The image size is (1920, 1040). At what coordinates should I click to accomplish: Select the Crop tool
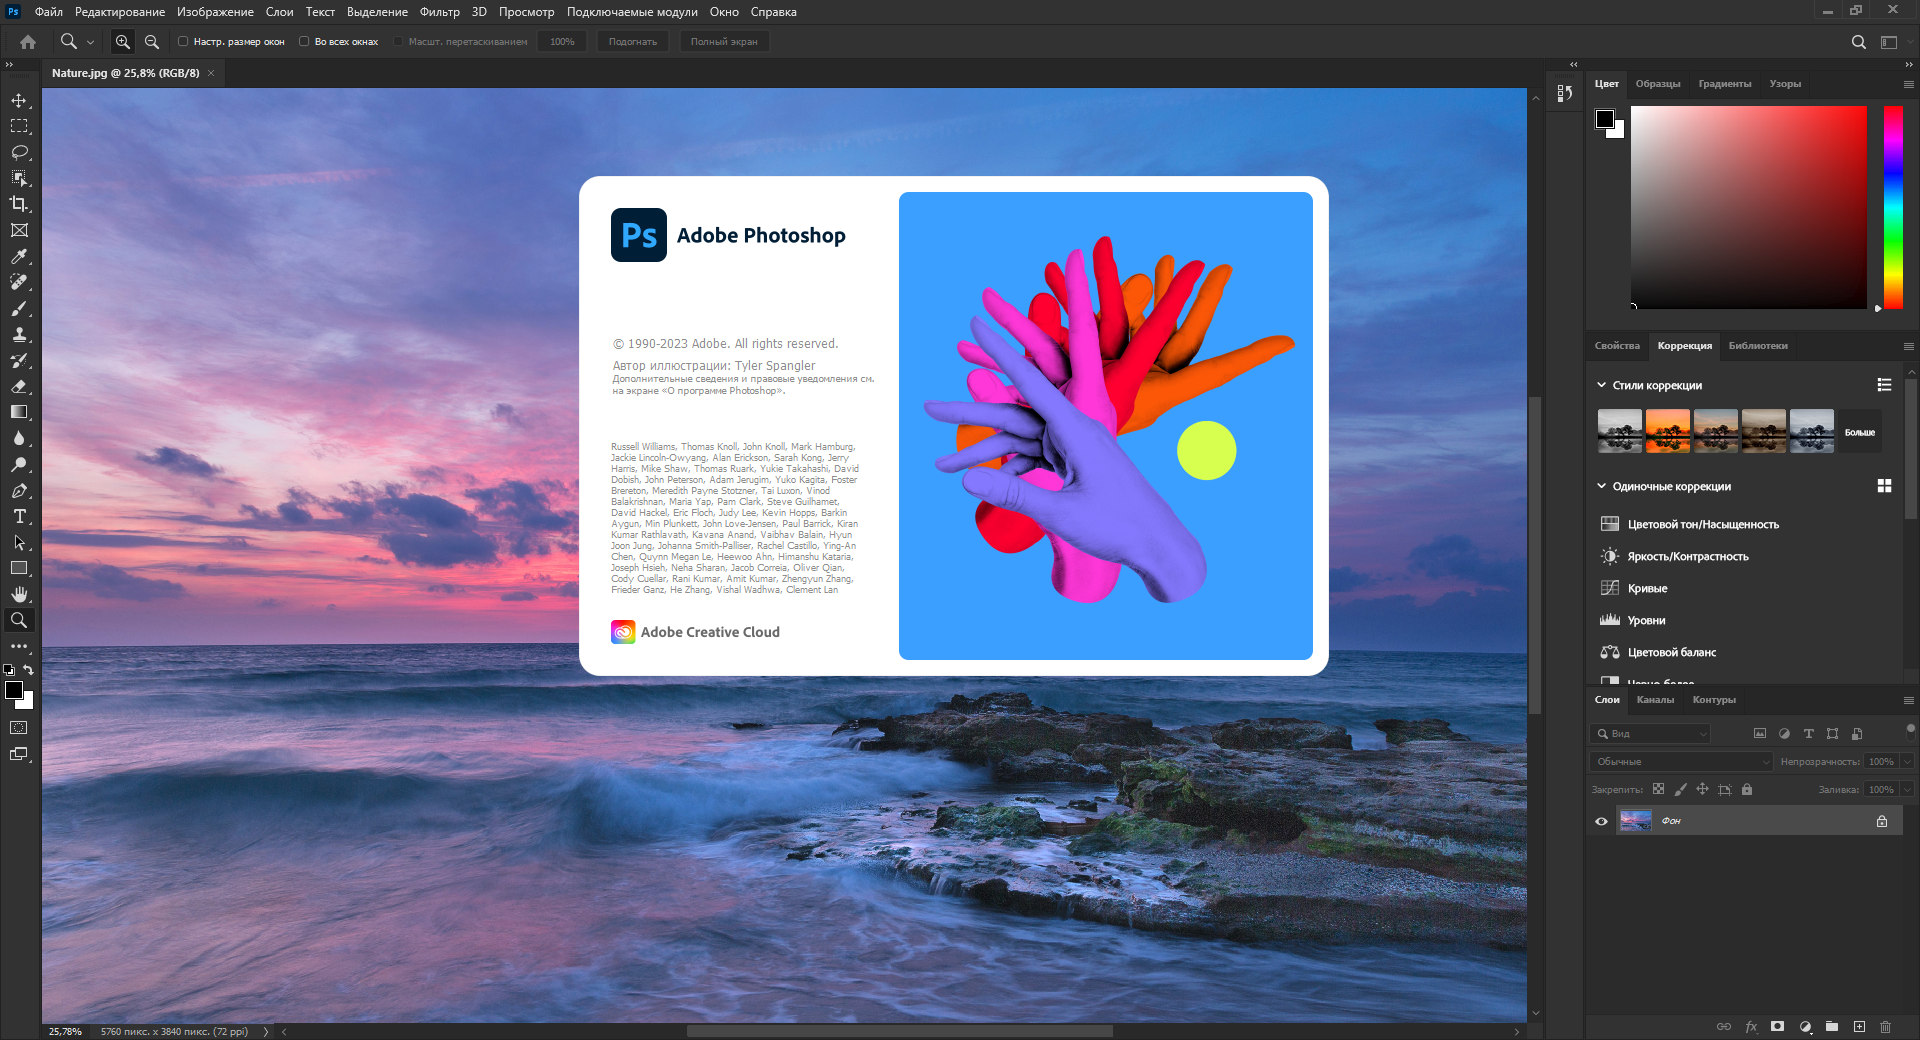[19, 204]
